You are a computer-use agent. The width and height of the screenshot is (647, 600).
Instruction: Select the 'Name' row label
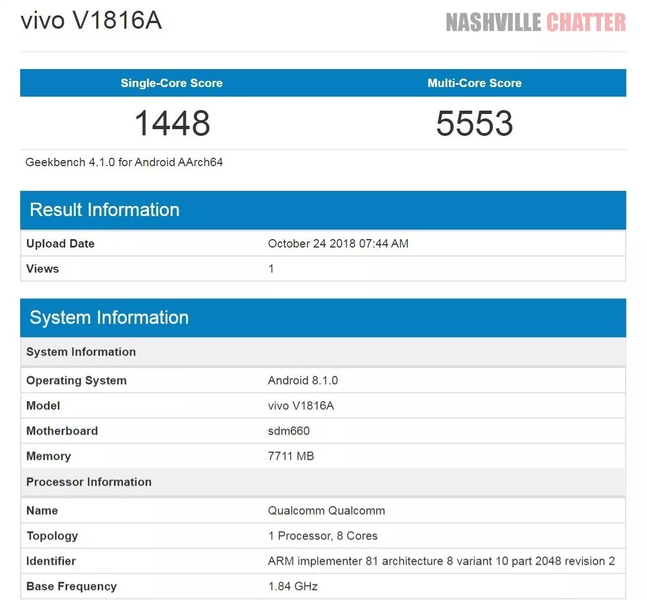[x=42, y=510]
